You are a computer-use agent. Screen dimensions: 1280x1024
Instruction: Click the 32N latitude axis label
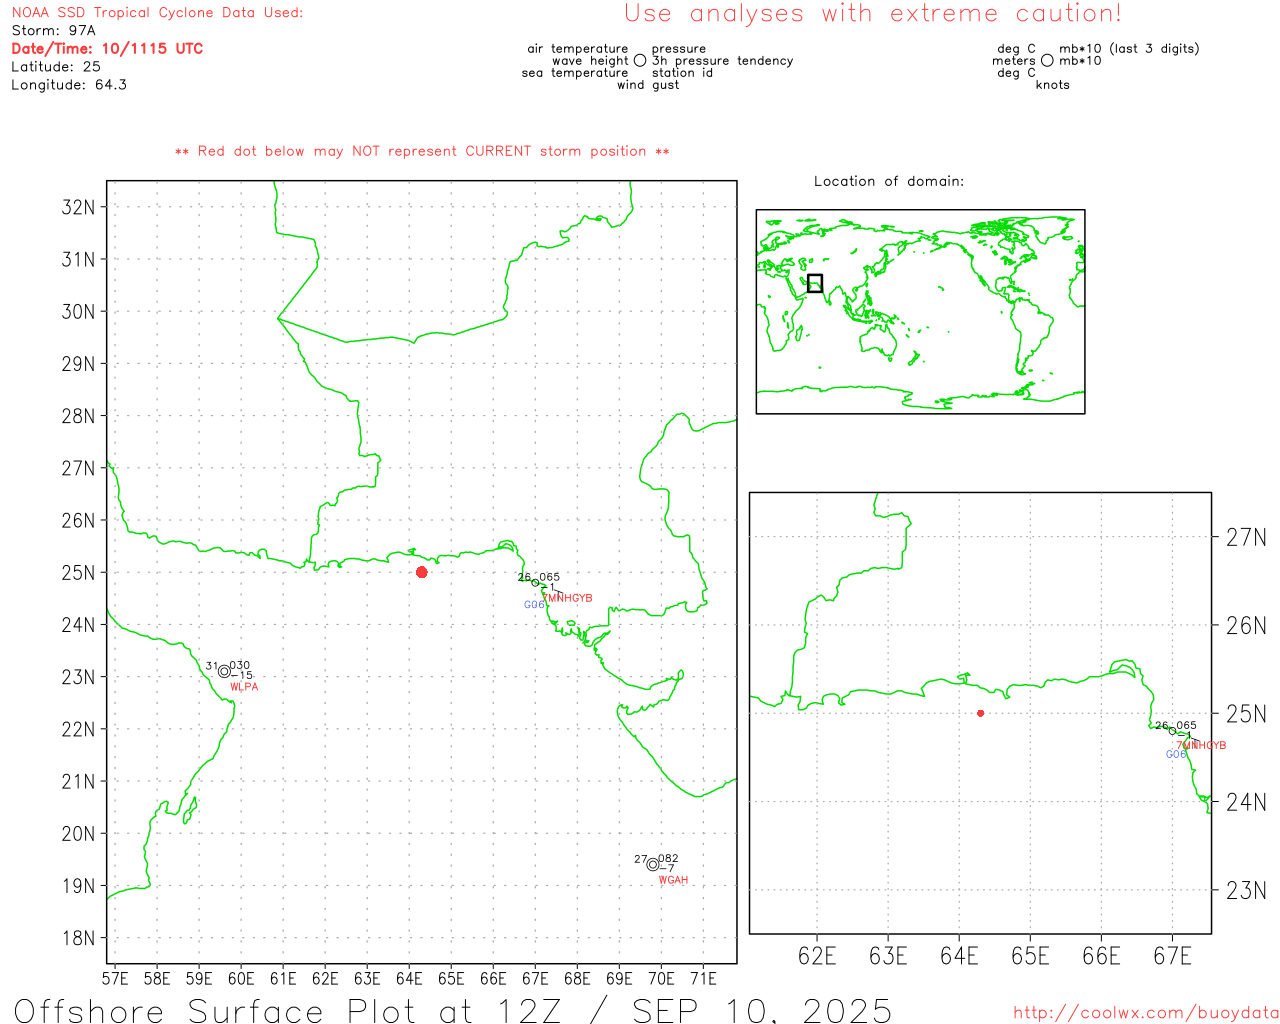tap(78, 207)
